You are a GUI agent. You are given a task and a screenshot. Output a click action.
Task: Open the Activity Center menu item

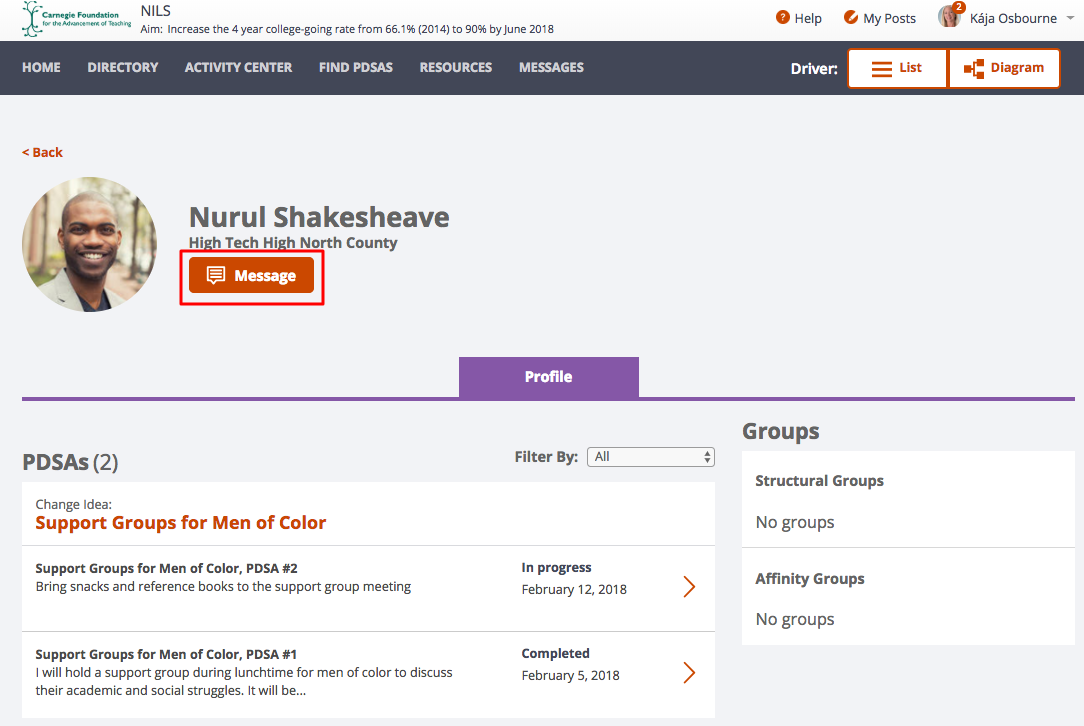tap(238, 68)
